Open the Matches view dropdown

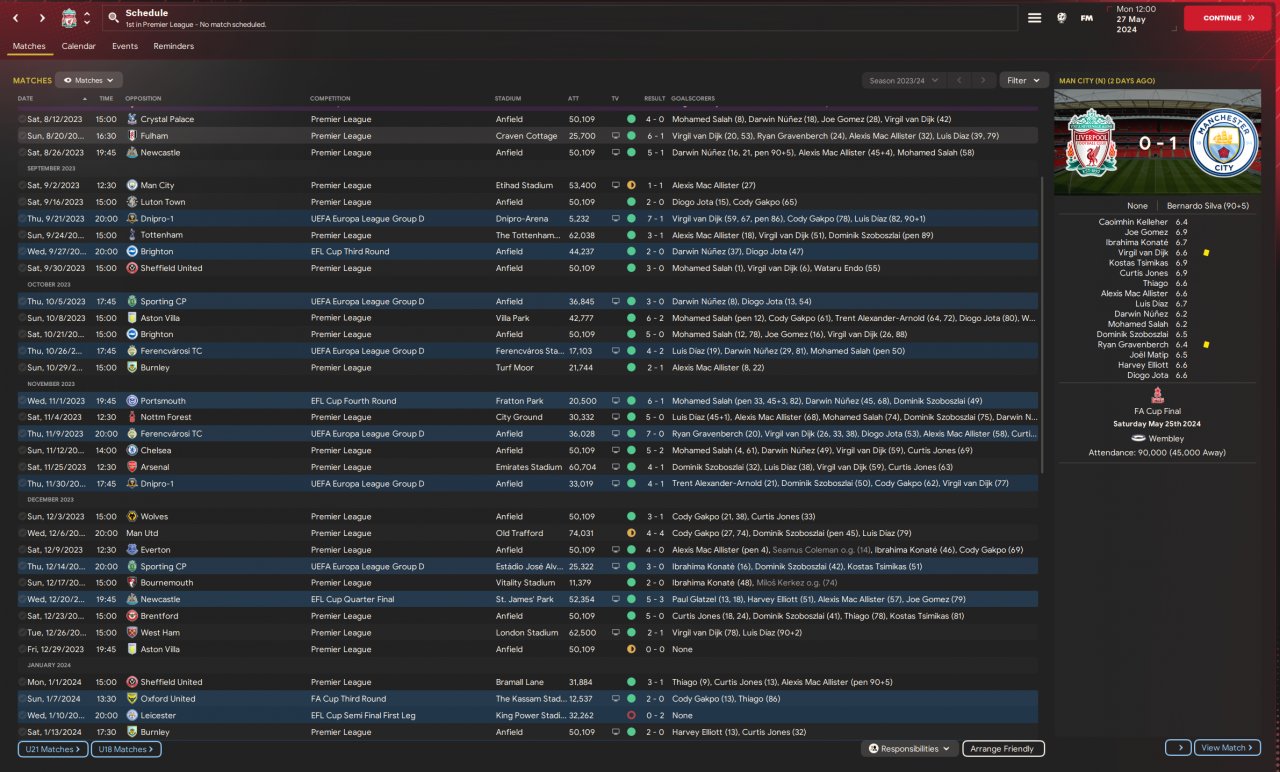[89, 80]
